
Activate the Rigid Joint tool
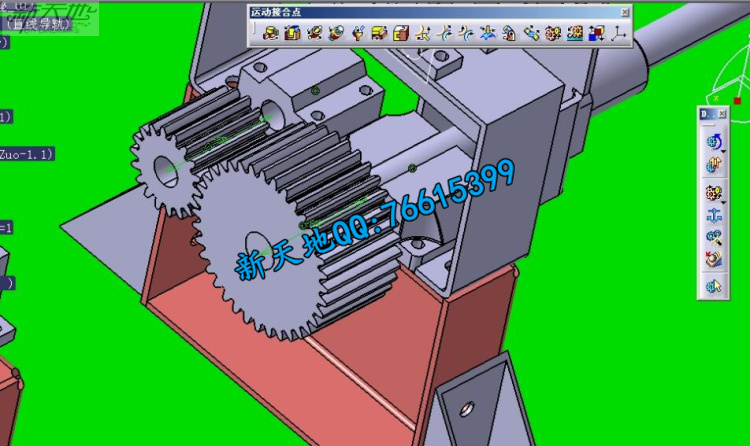pos(400,34)
